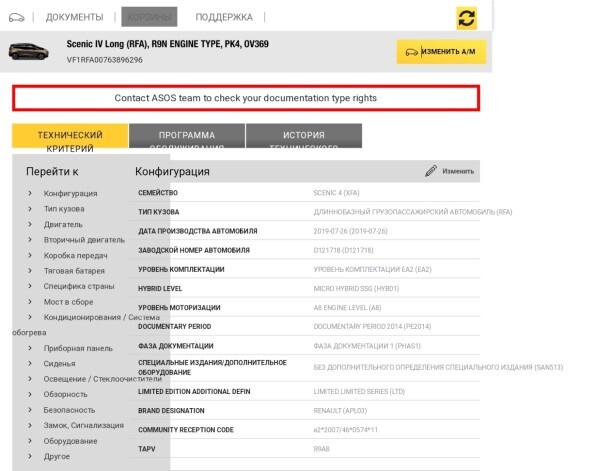612x471 pixels.
Task: Click the СЕМЕЙСТВО row label
Action: [x=158, y=193]
